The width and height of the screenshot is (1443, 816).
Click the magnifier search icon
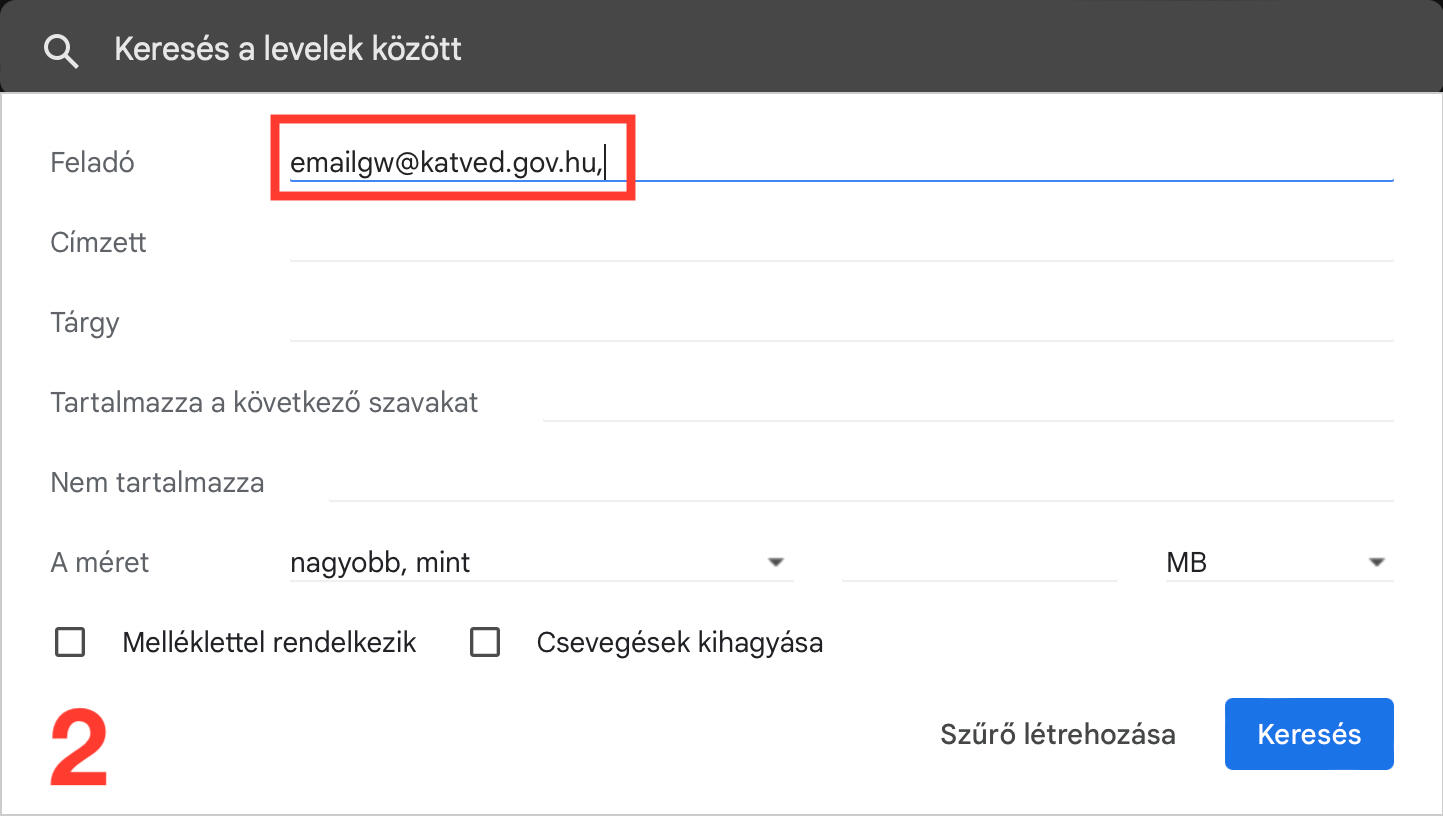pyautogui.click(x=61, y=49)
